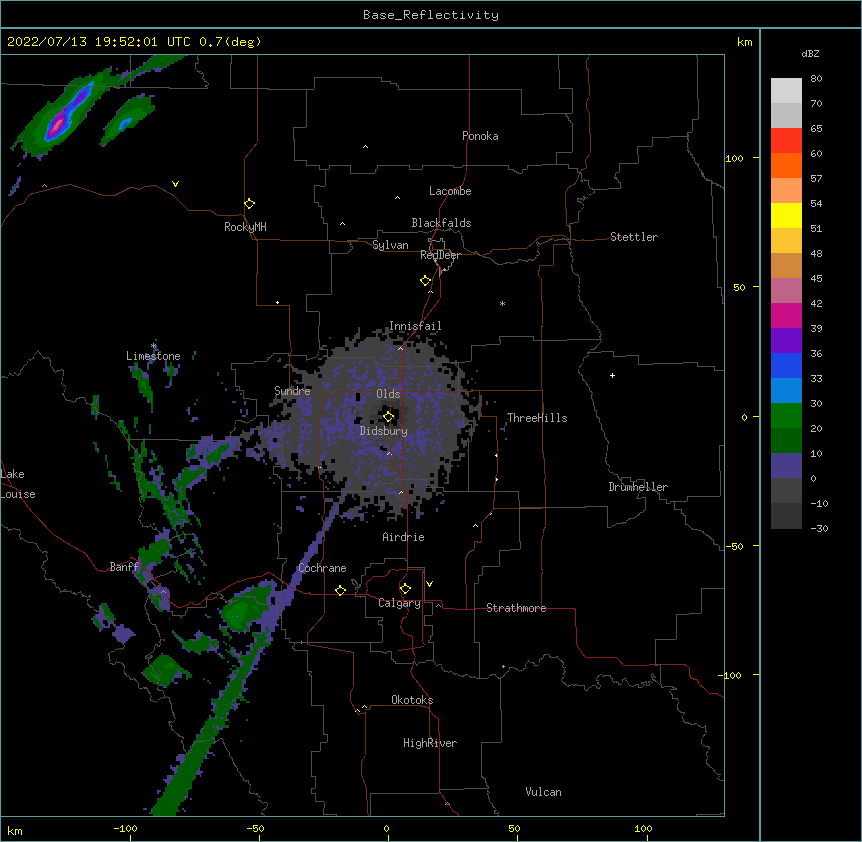Click the Airdrie city label
The width and height of the screenshot is (862, 842).
pos(403,537)
